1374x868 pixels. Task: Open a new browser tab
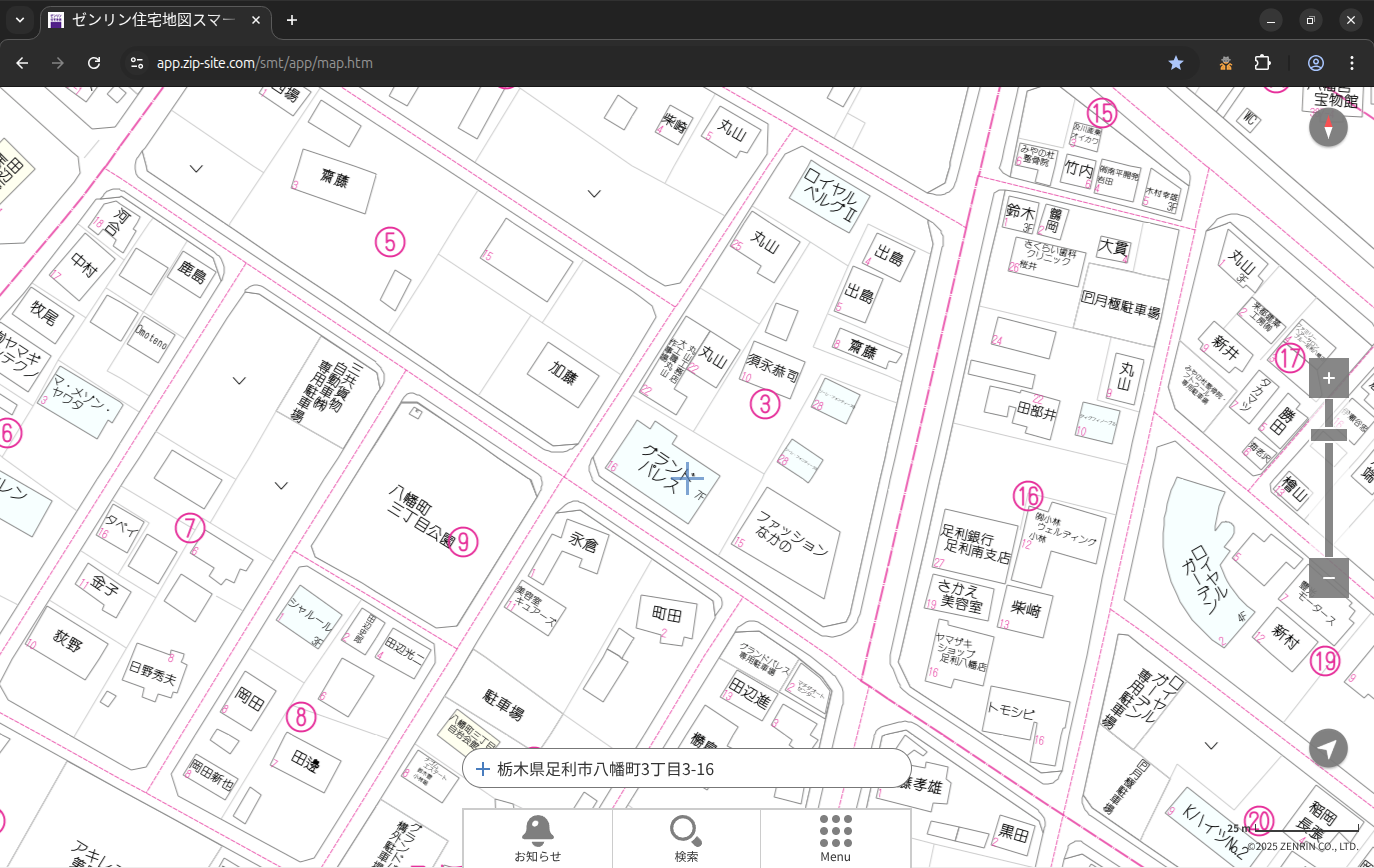292,20
